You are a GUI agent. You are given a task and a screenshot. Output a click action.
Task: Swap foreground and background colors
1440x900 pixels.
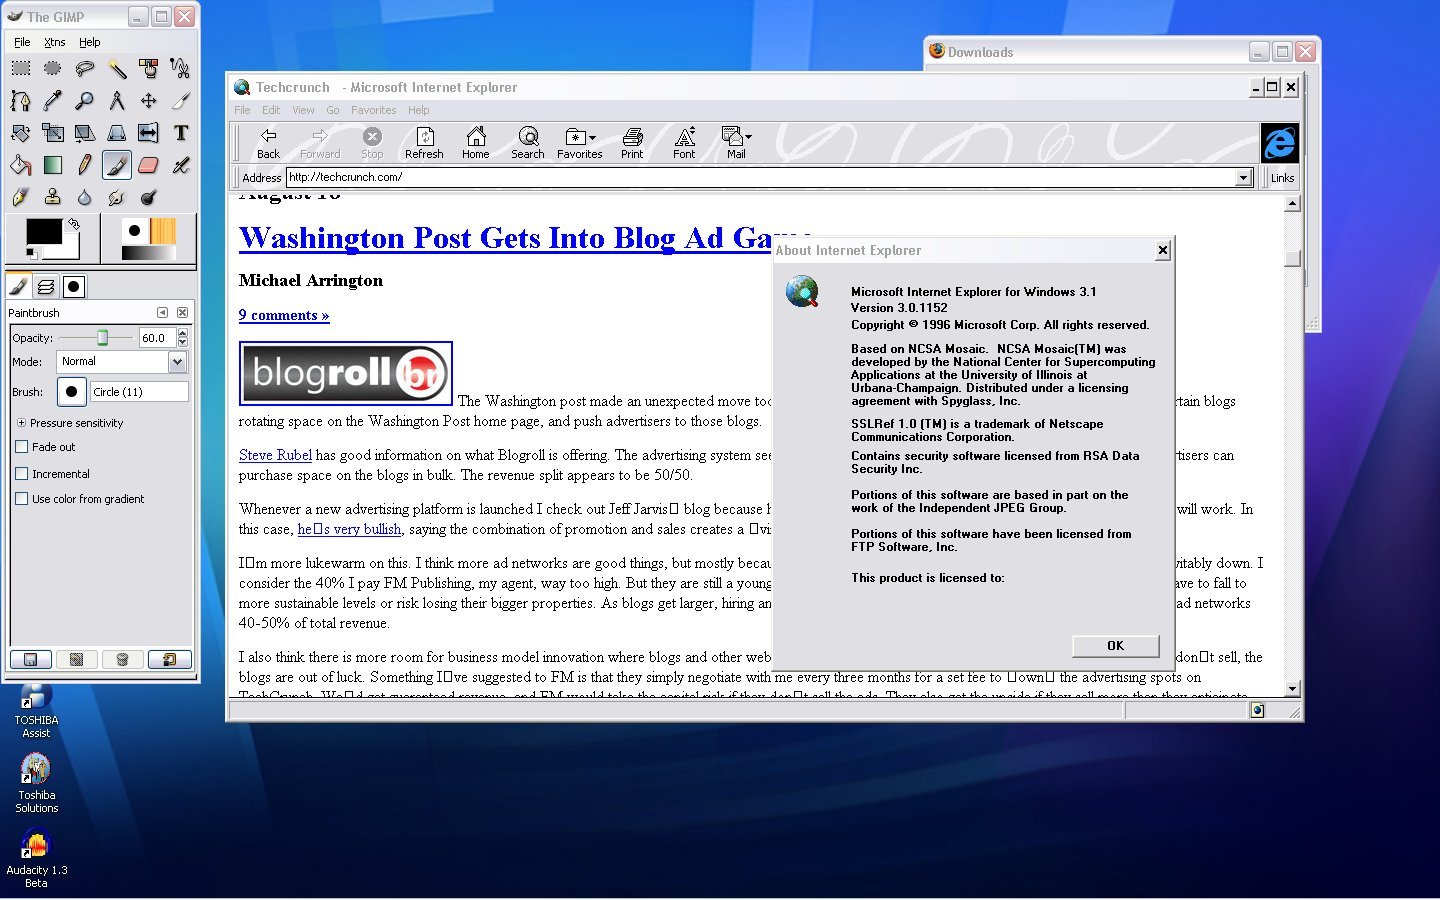tap(73, 224)
